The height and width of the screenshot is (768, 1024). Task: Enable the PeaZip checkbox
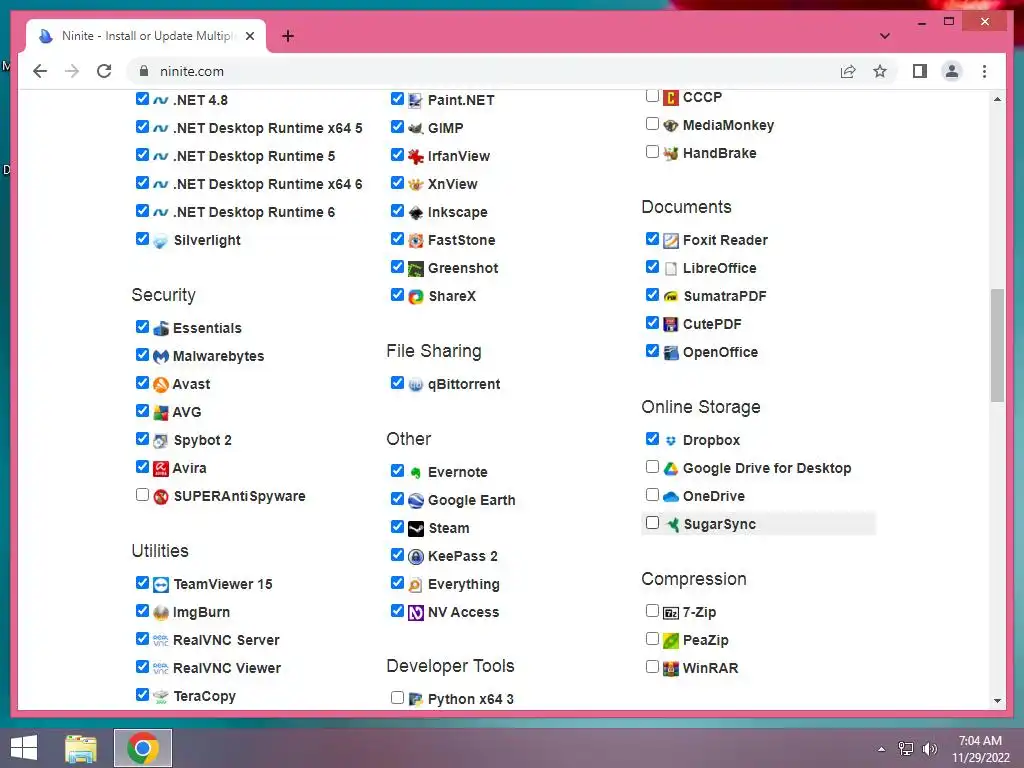pos(652,638)
